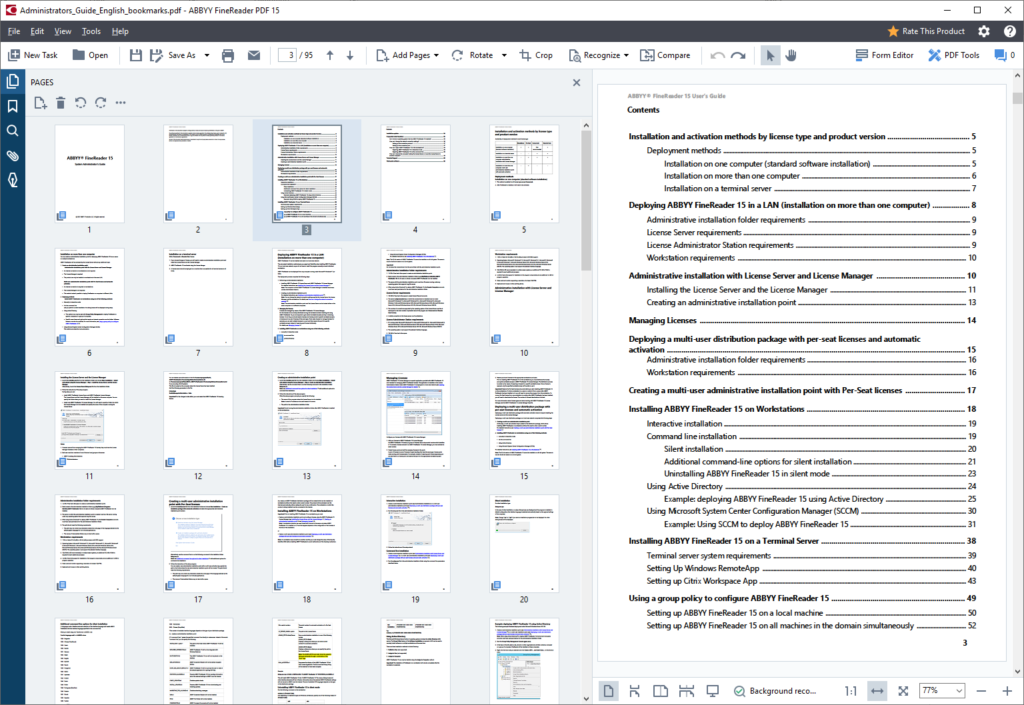Click the Pages panel vertical scrollbar thumb
1024x705 pixels.
(586, 201)
